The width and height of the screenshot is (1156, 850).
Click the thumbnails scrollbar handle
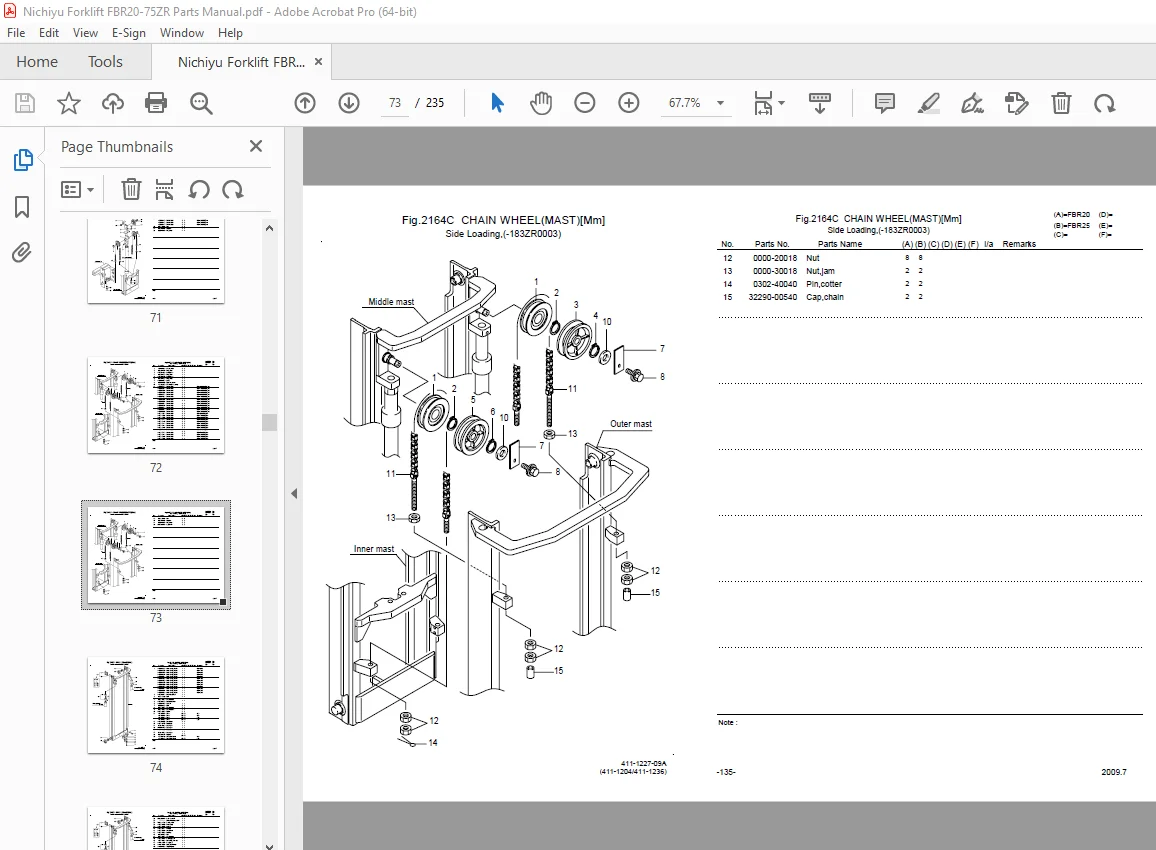pyautogui.click(x=270, y=422)
